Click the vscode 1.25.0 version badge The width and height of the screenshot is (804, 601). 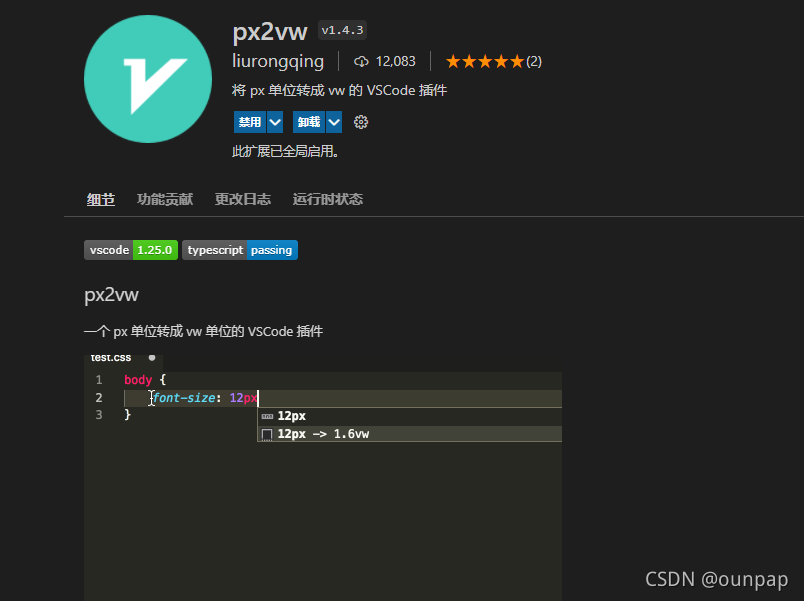(130, 250)
